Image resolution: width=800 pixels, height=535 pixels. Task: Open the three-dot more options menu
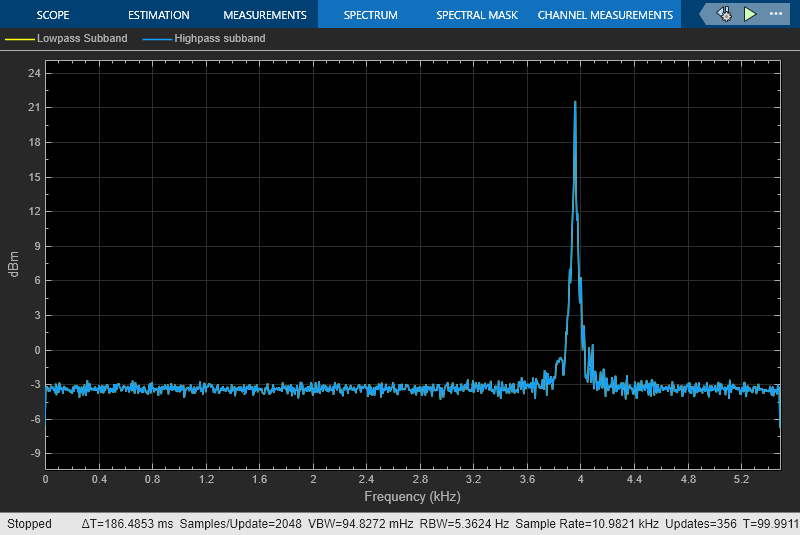coord(776,14)
